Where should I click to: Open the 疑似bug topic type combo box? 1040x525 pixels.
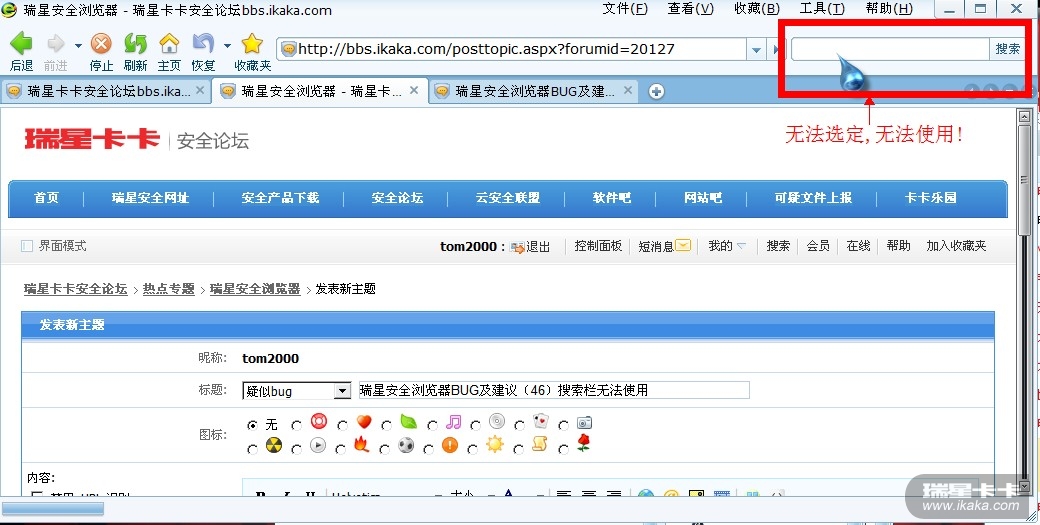296,390
